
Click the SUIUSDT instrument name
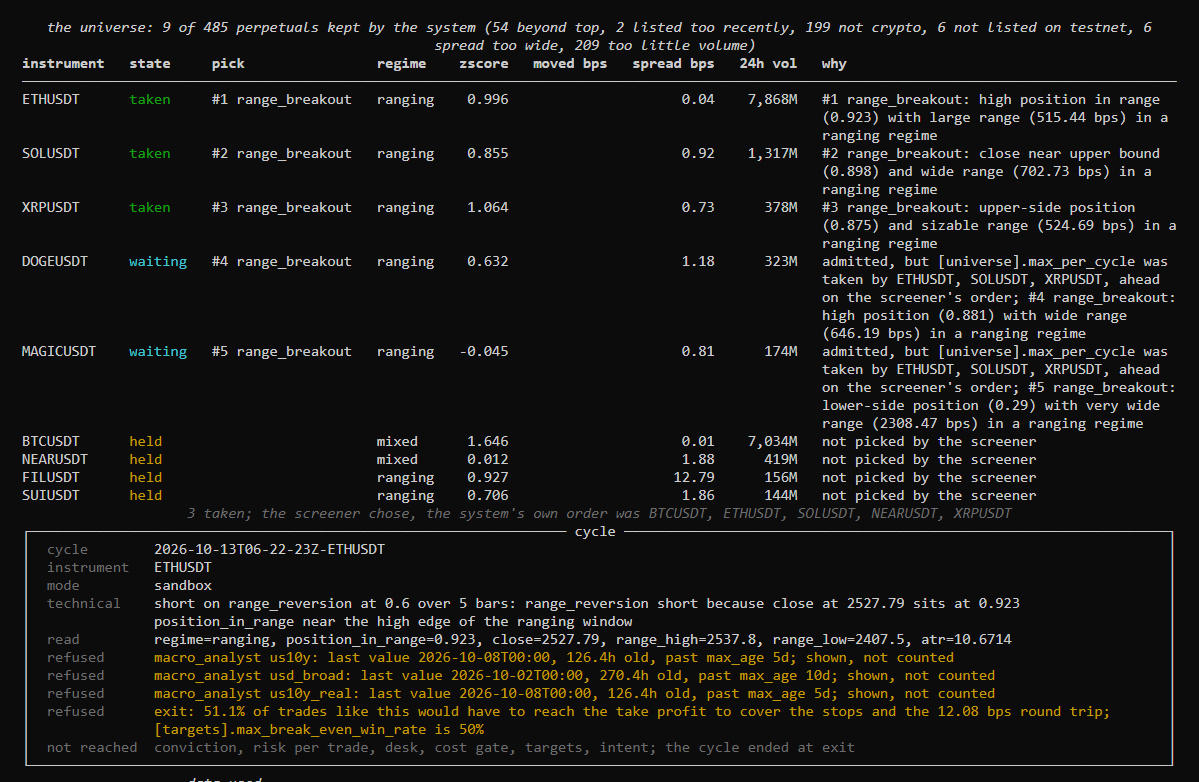50,495
